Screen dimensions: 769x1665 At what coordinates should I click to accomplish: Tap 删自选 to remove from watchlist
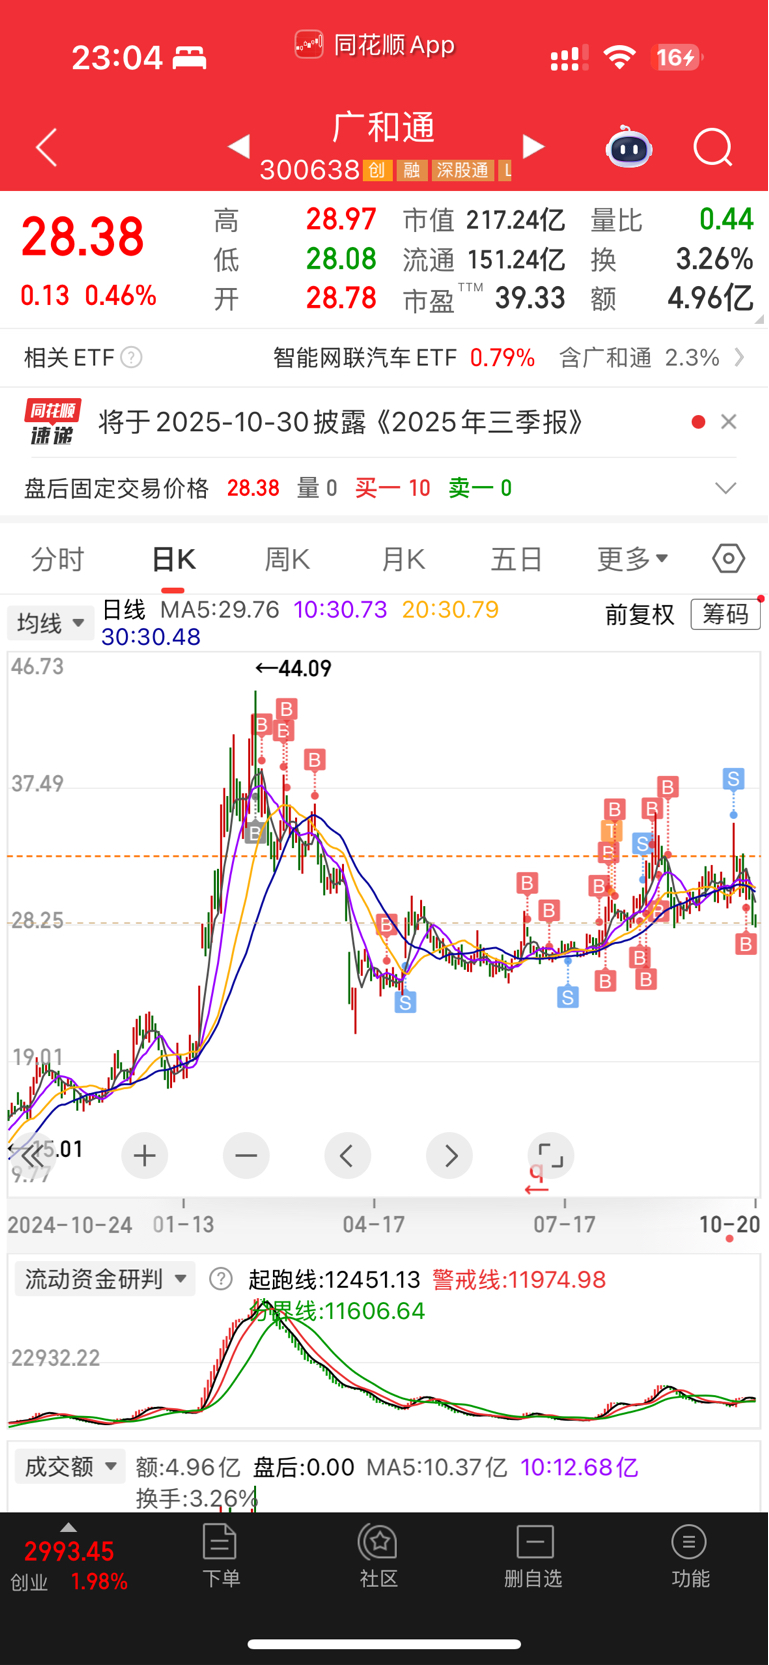point(534,1556)
